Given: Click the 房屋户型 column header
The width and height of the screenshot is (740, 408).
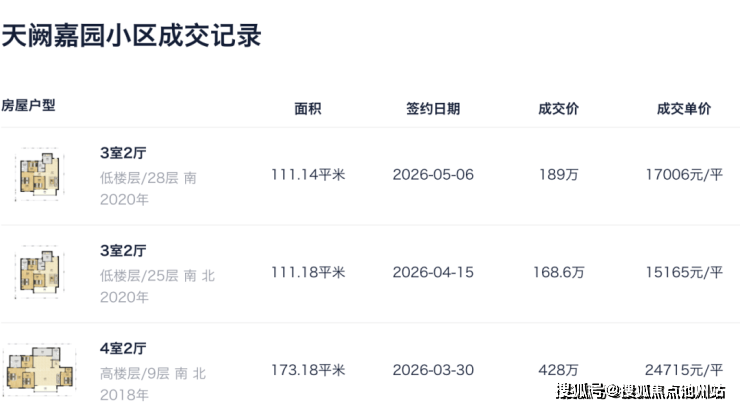Looking at the screenshot, I should 28,105.
